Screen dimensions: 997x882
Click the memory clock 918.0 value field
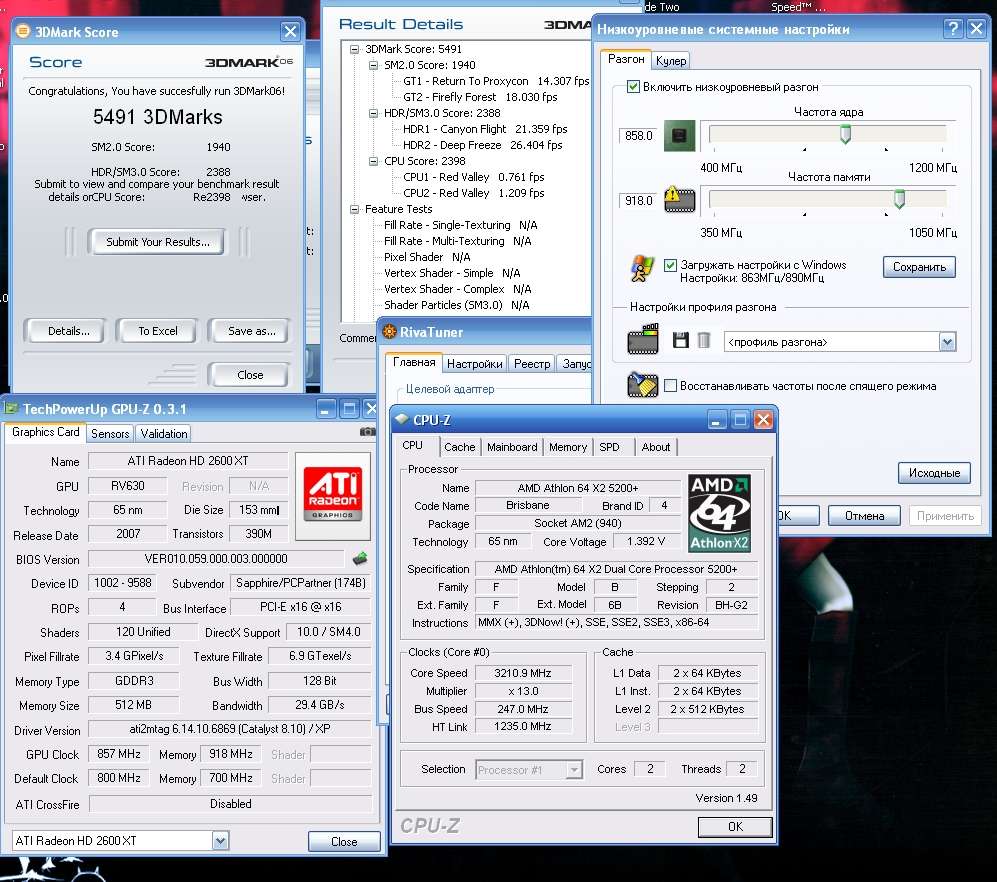638,200
